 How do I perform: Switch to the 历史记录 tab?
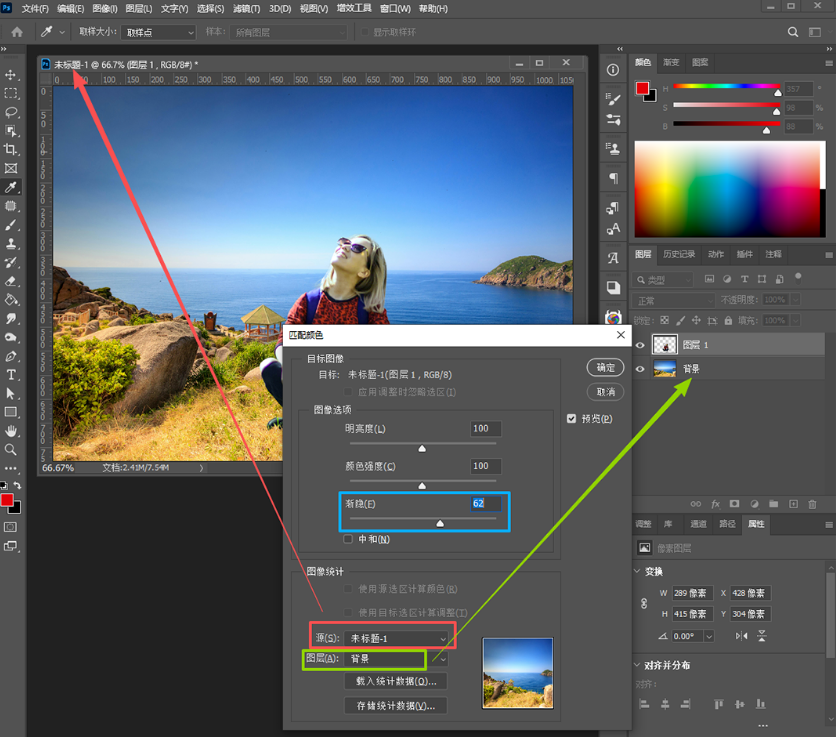(x=679, y=254)
